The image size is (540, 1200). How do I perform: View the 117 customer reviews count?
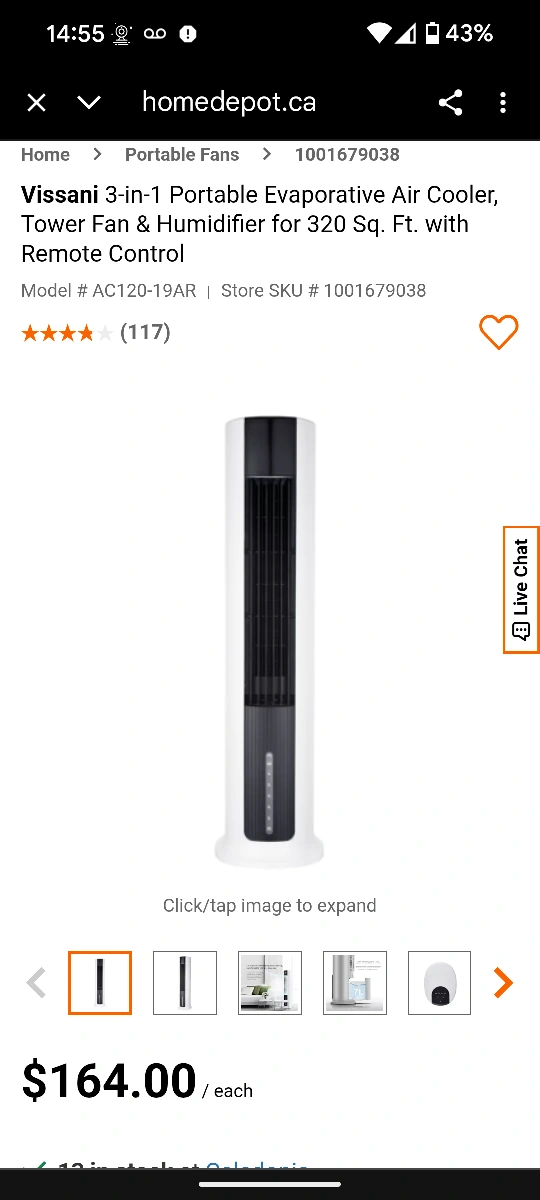[145, 332]
